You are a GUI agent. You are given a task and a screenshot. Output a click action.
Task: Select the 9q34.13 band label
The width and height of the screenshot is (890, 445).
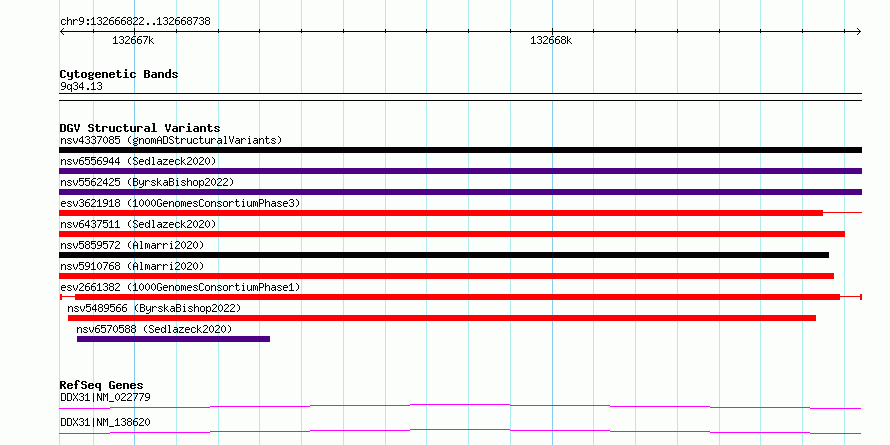tap(81, 87)
